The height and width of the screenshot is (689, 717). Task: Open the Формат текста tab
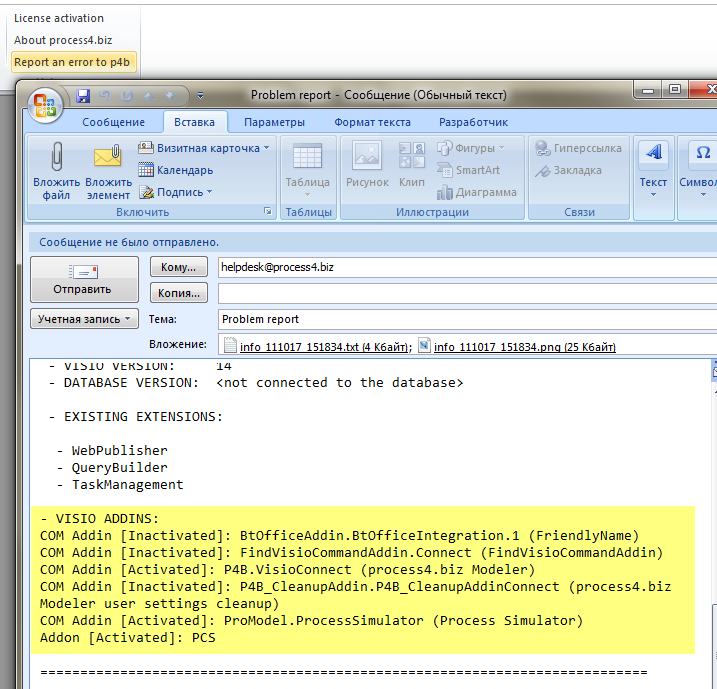(x=372, y=122)
